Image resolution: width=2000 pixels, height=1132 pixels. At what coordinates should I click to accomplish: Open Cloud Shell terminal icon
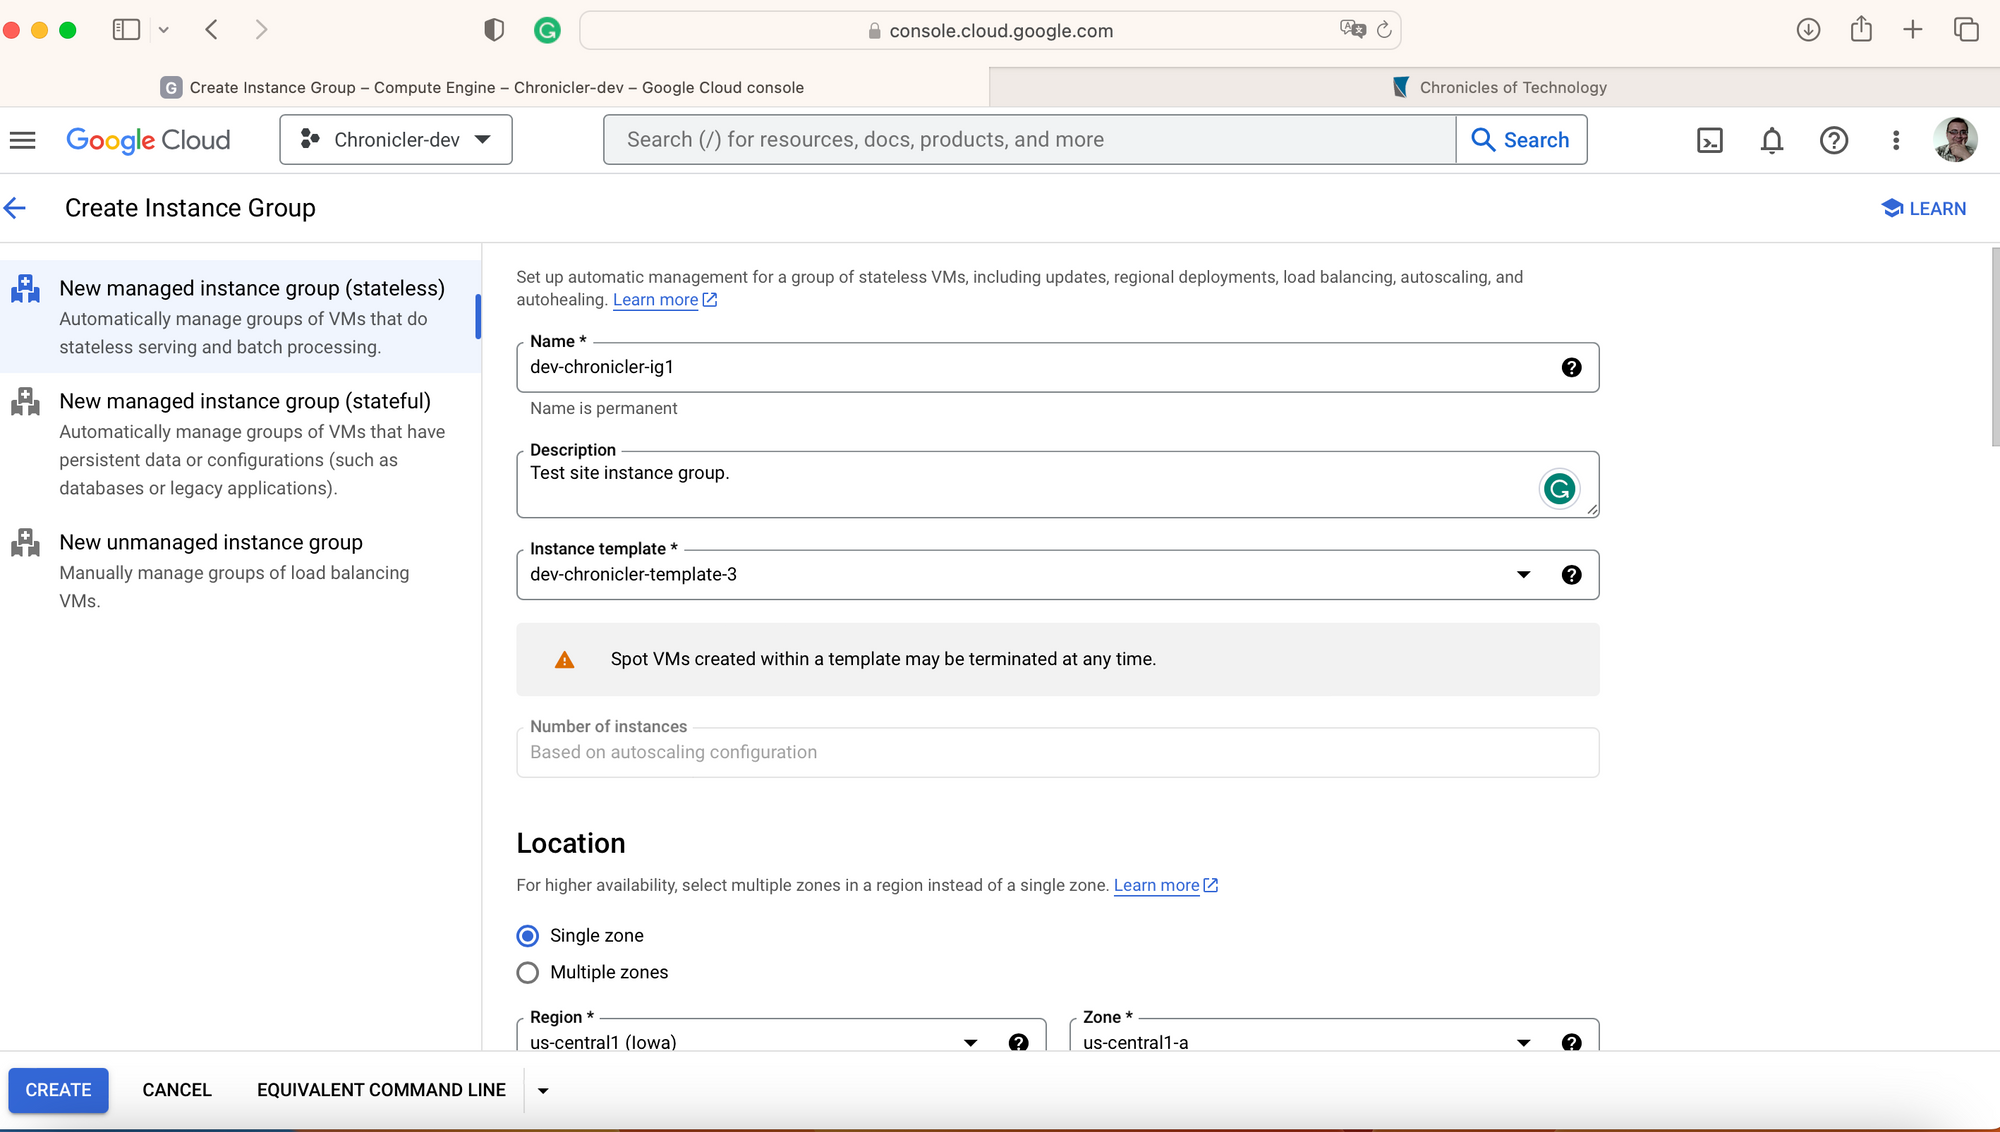click(x=1710, y=141)
